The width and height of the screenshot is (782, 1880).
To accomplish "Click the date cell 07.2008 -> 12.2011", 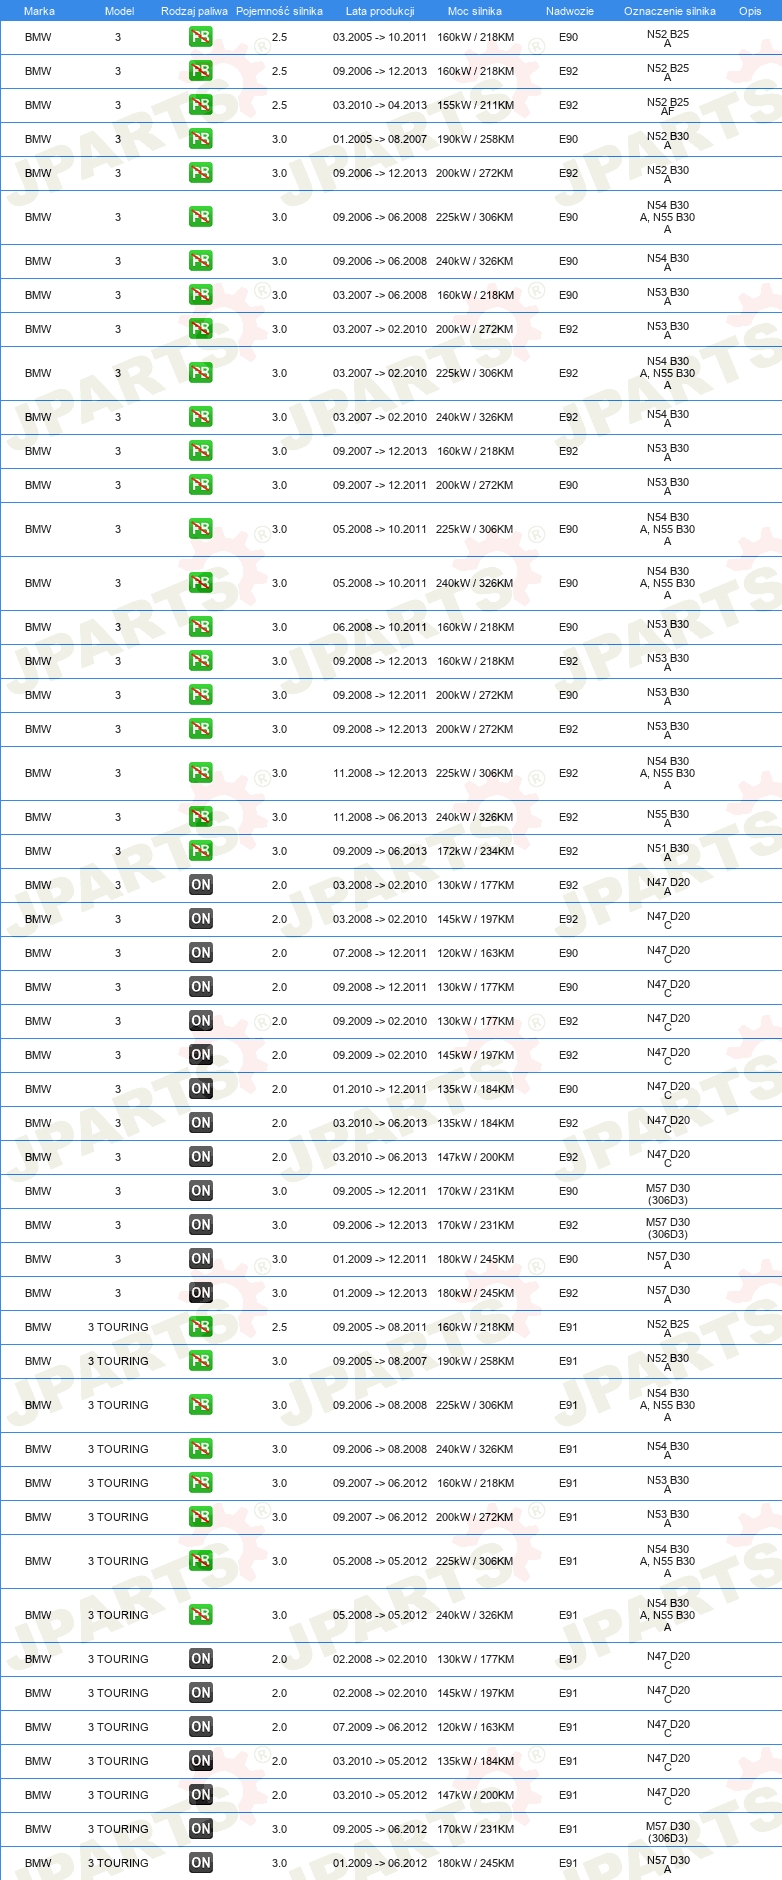I will (380, 953).
